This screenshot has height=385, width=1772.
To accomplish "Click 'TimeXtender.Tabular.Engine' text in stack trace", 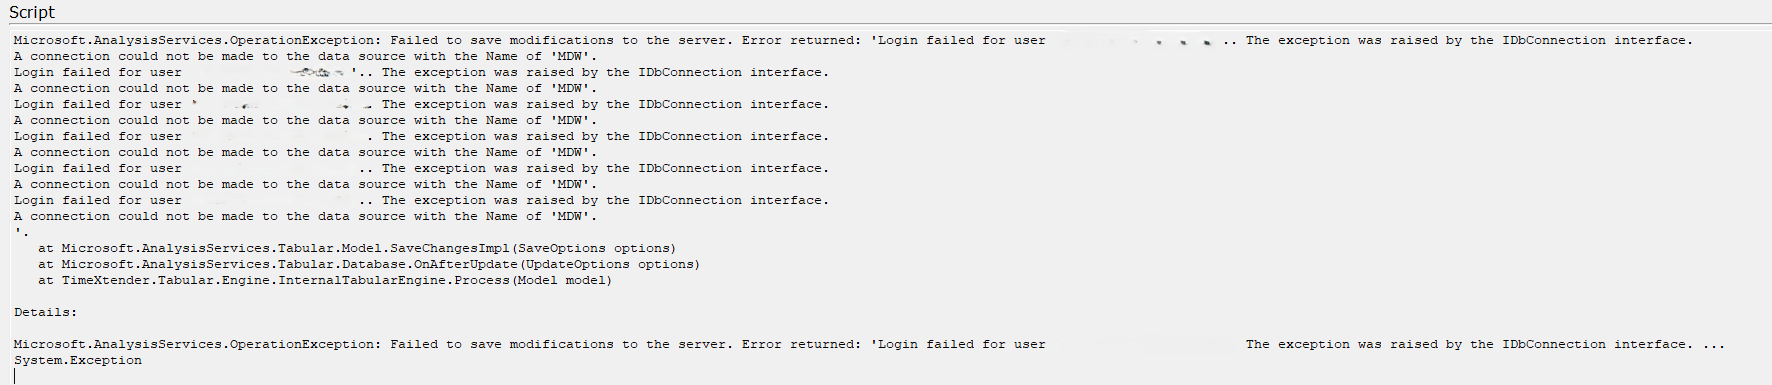I will click(165, 280).
